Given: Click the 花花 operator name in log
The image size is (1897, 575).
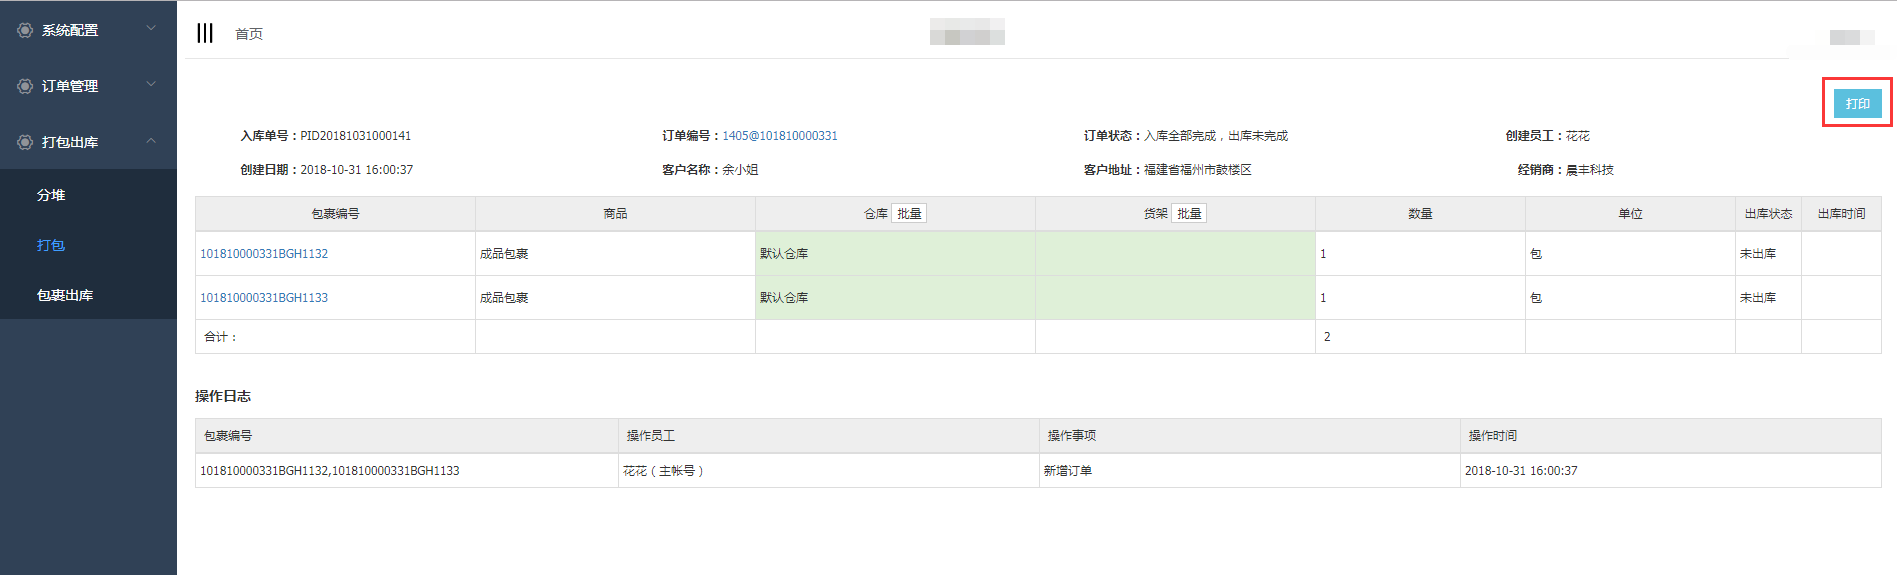Looking at the screenshot, I should click(x=634, y=471).
